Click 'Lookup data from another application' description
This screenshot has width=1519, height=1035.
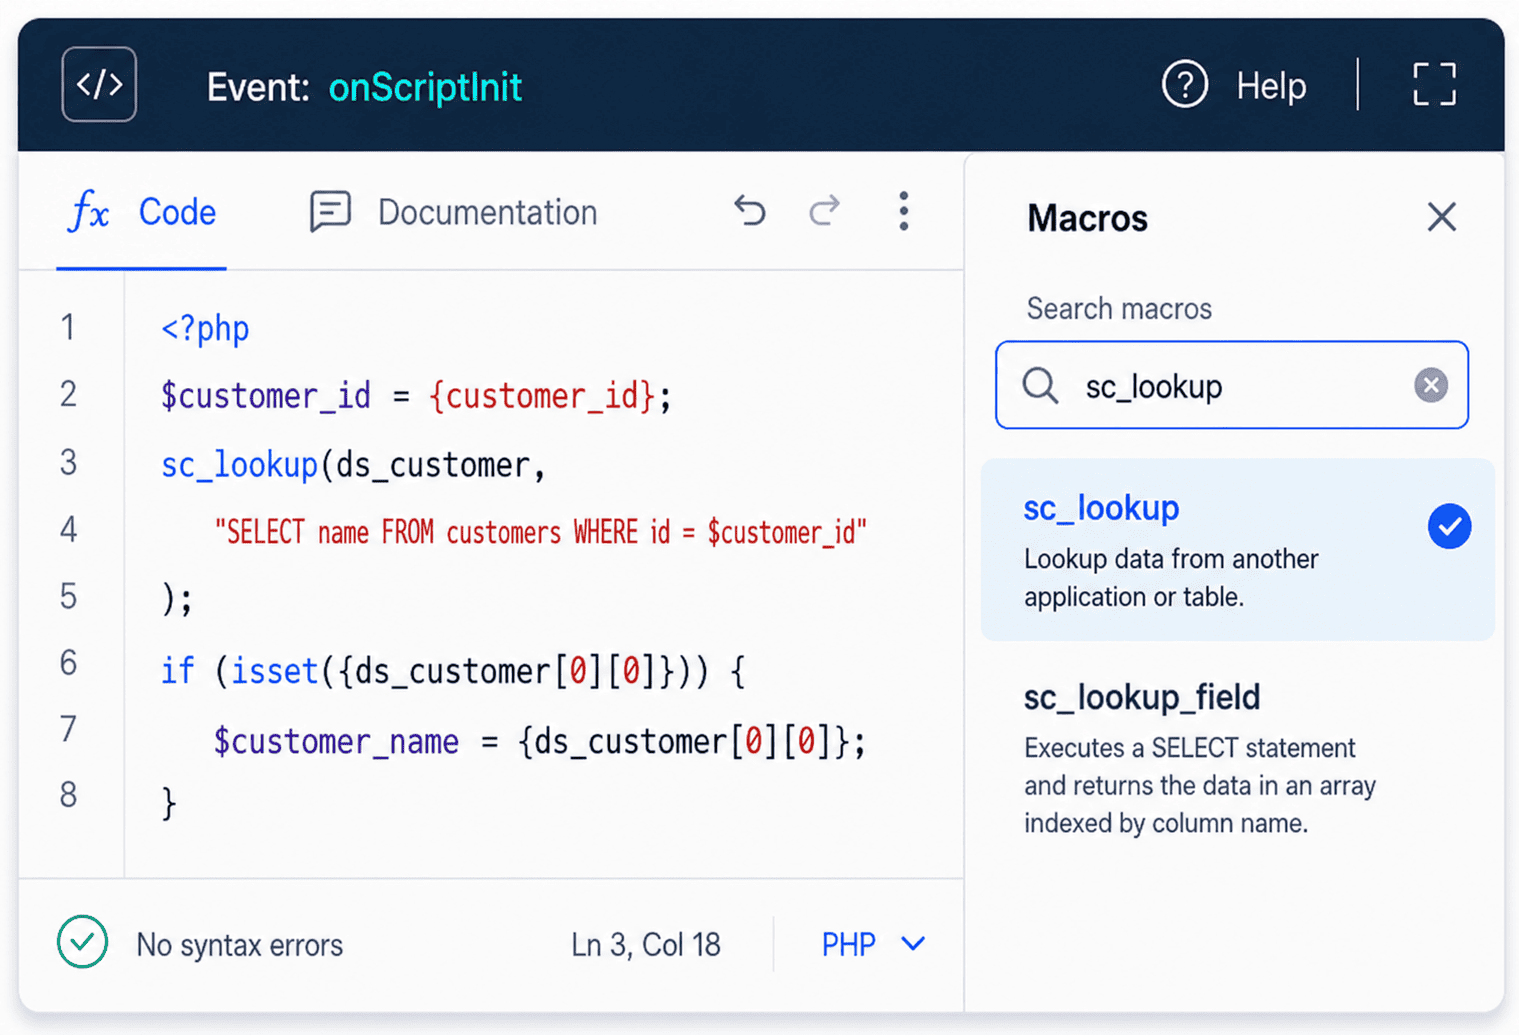click(x=1171, y=578)
